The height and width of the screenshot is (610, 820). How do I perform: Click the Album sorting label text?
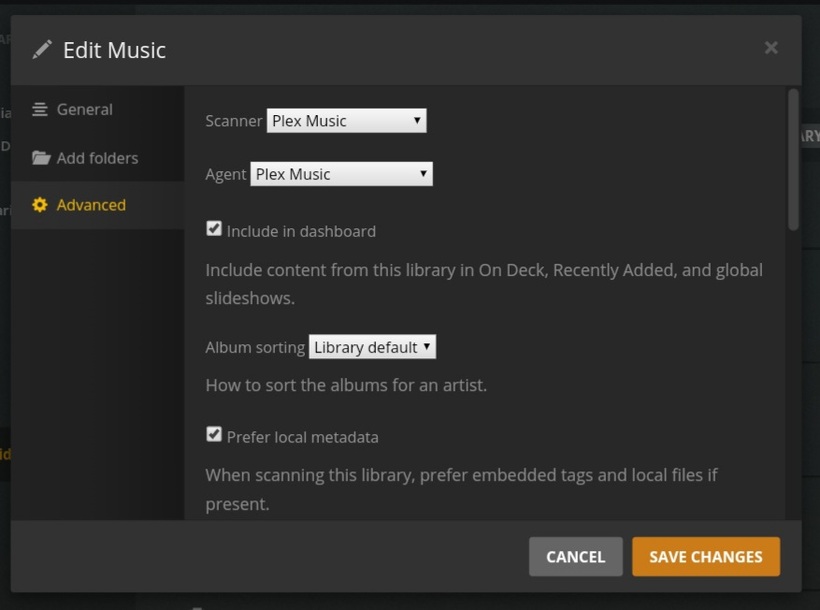click(x=255, y=348)
